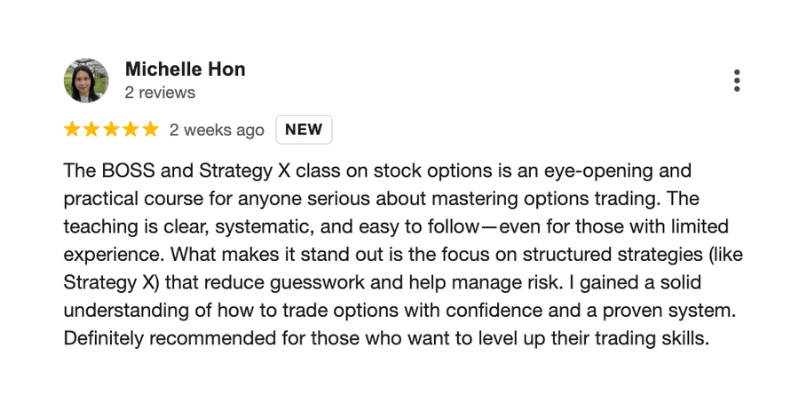Click the second gold rating star
The width and height of the screenshot is (800, 400).
click(91, 130)
